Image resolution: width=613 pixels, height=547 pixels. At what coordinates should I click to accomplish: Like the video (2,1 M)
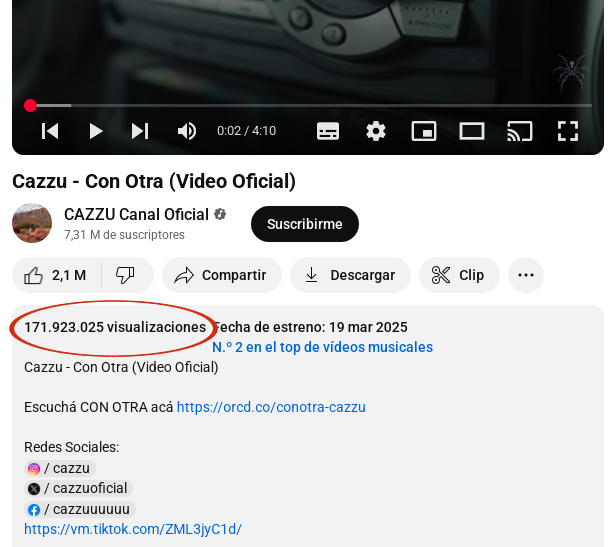pos(56,275)
